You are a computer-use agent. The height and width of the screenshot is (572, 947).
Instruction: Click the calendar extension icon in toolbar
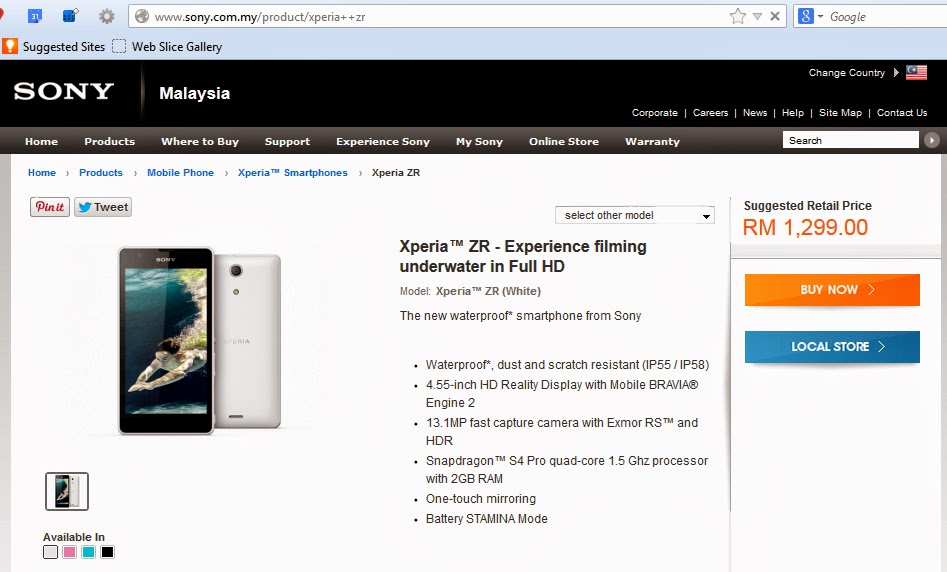pyautogui.click(x=35, y=16)
